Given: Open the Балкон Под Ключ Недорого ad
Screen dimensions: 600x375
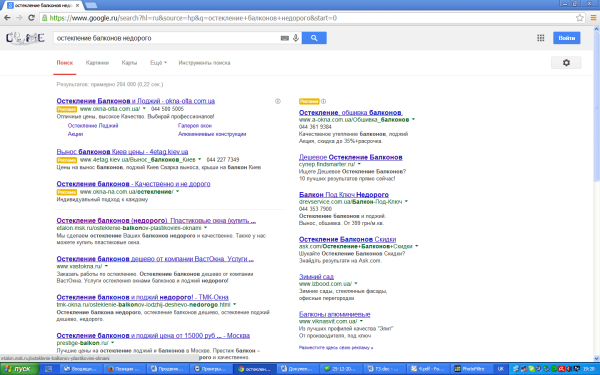Looking at the screenshot, I should coord(344,195).
